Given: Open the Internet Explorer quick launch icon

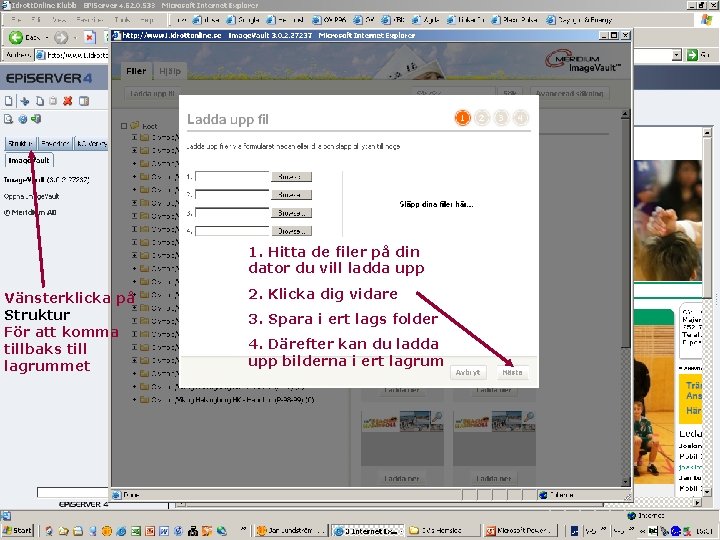Looking at the screenshot, I should click(122, 531).
